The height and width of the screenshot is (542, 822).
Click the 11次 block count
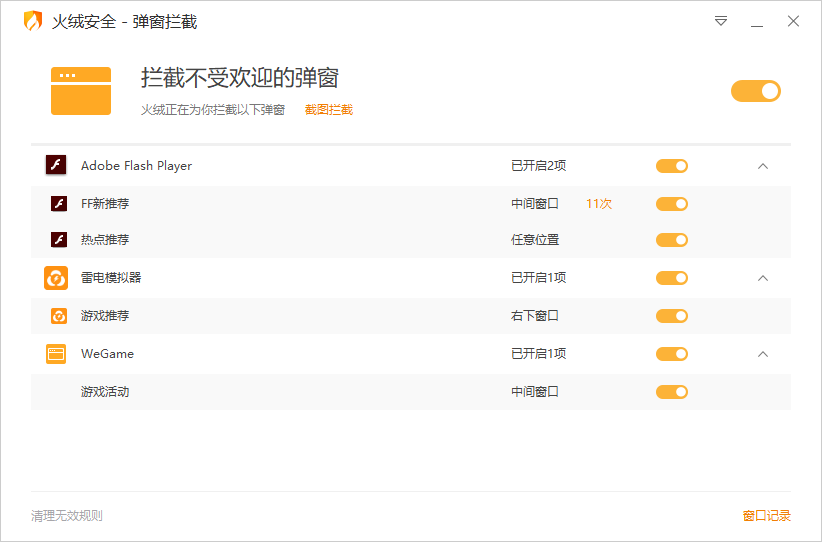(x=599, y=203)
